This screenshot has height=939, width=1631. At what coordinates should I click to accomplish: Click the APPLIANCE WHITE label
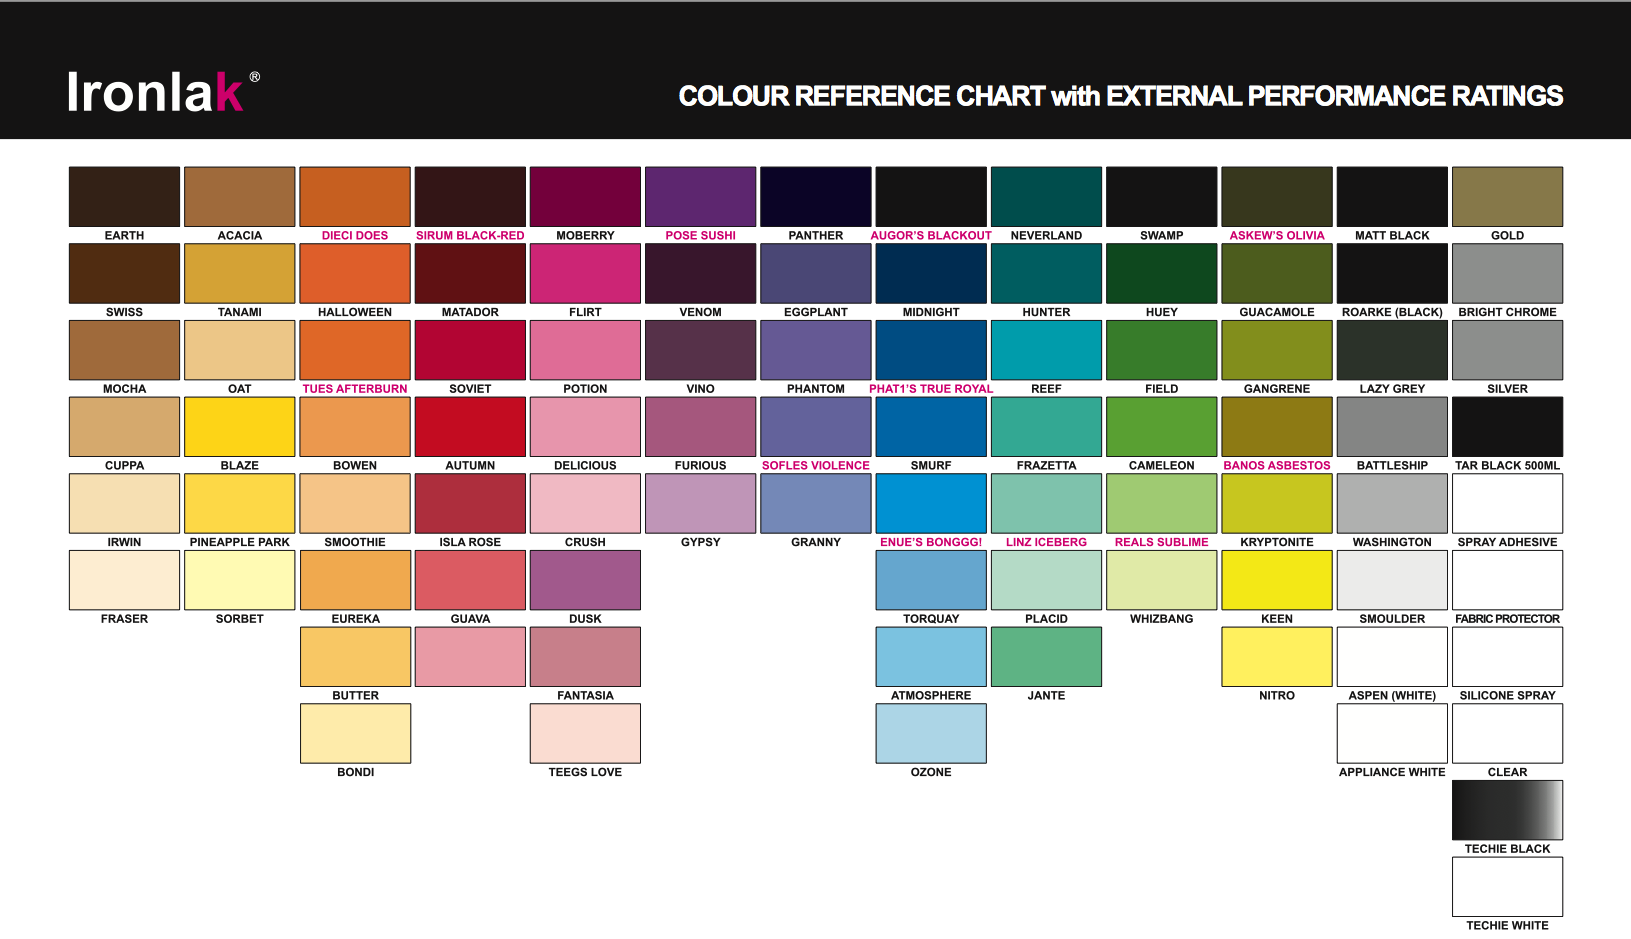click(x=1392, y=772)
